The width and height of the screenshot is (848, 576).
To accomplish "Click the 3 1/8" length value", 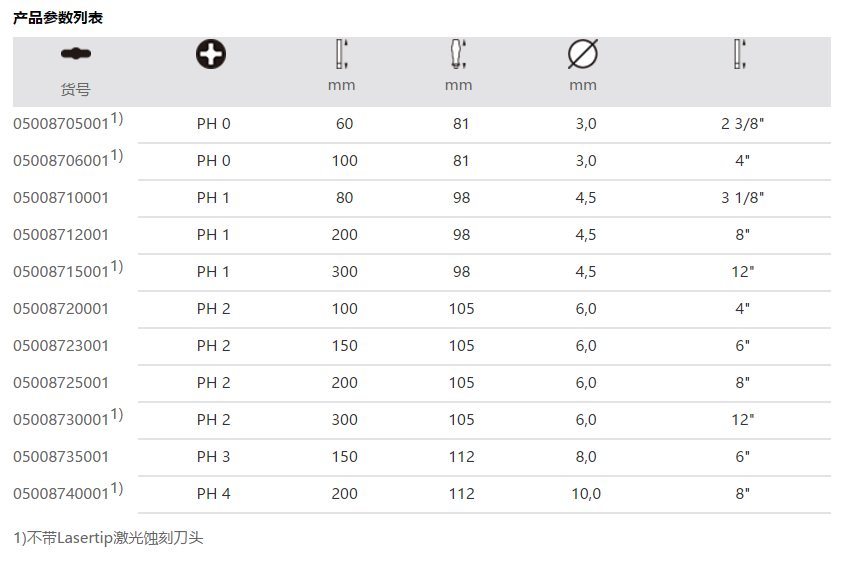I will (x=742, y=198).
